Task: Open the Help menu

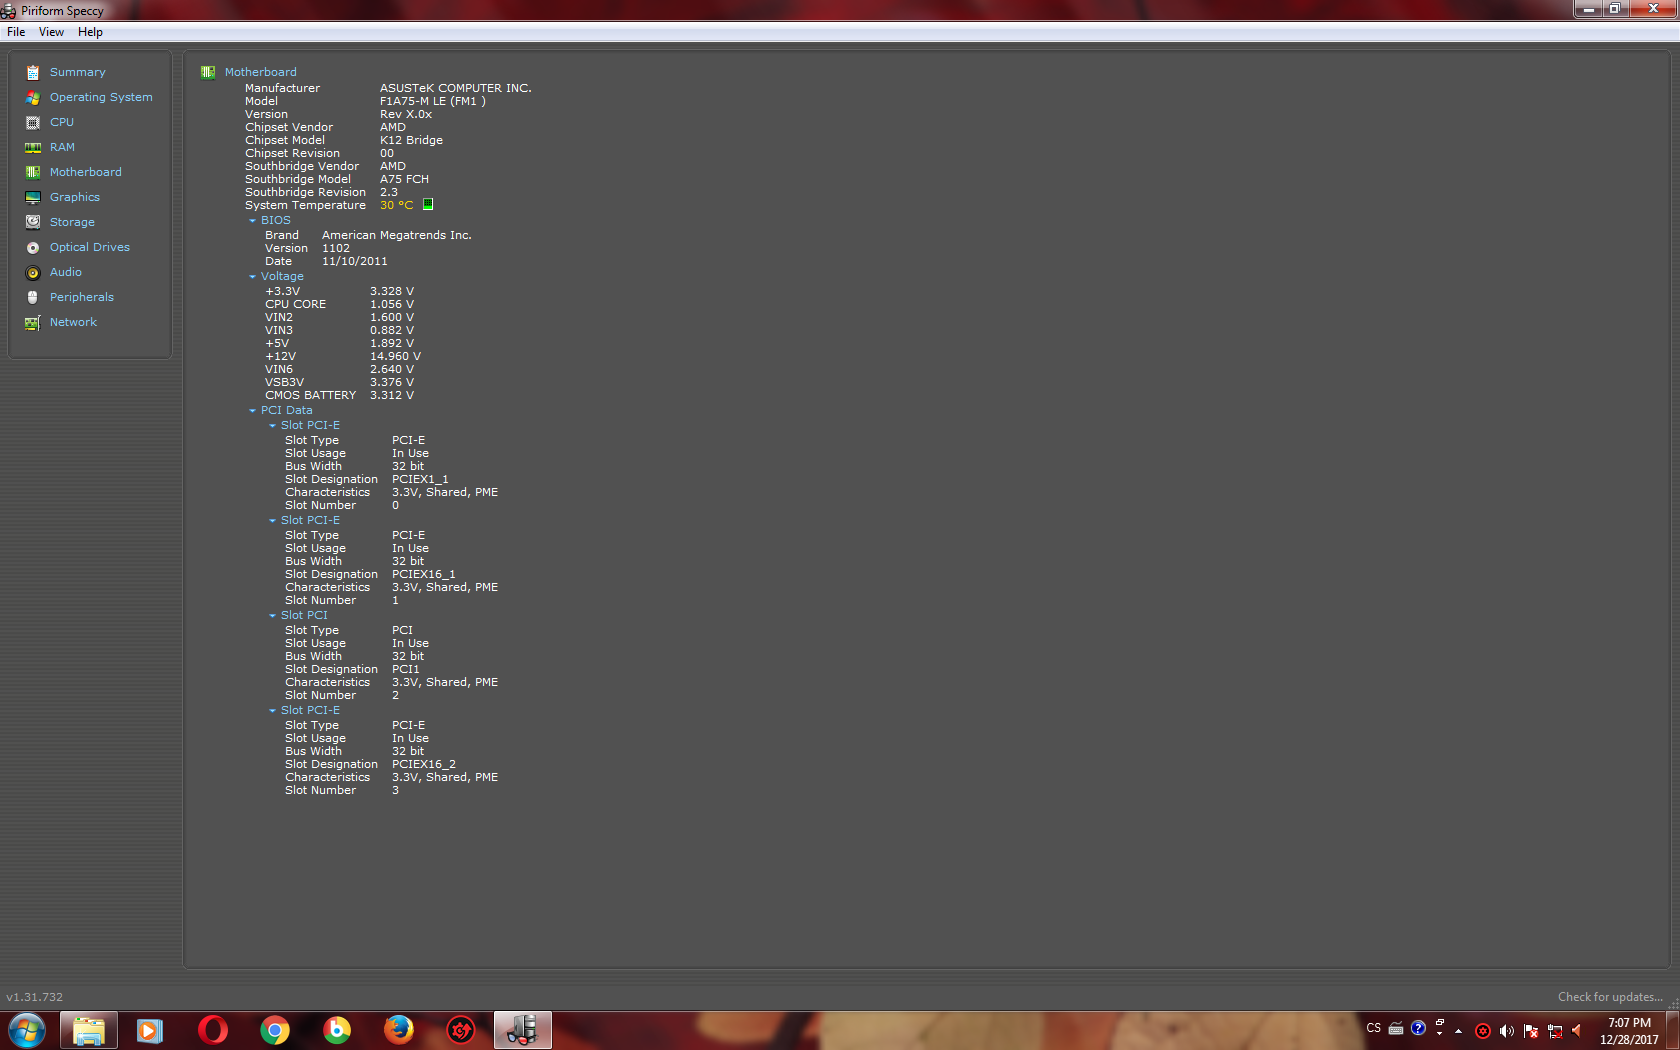Action: [x=90, y=32]
